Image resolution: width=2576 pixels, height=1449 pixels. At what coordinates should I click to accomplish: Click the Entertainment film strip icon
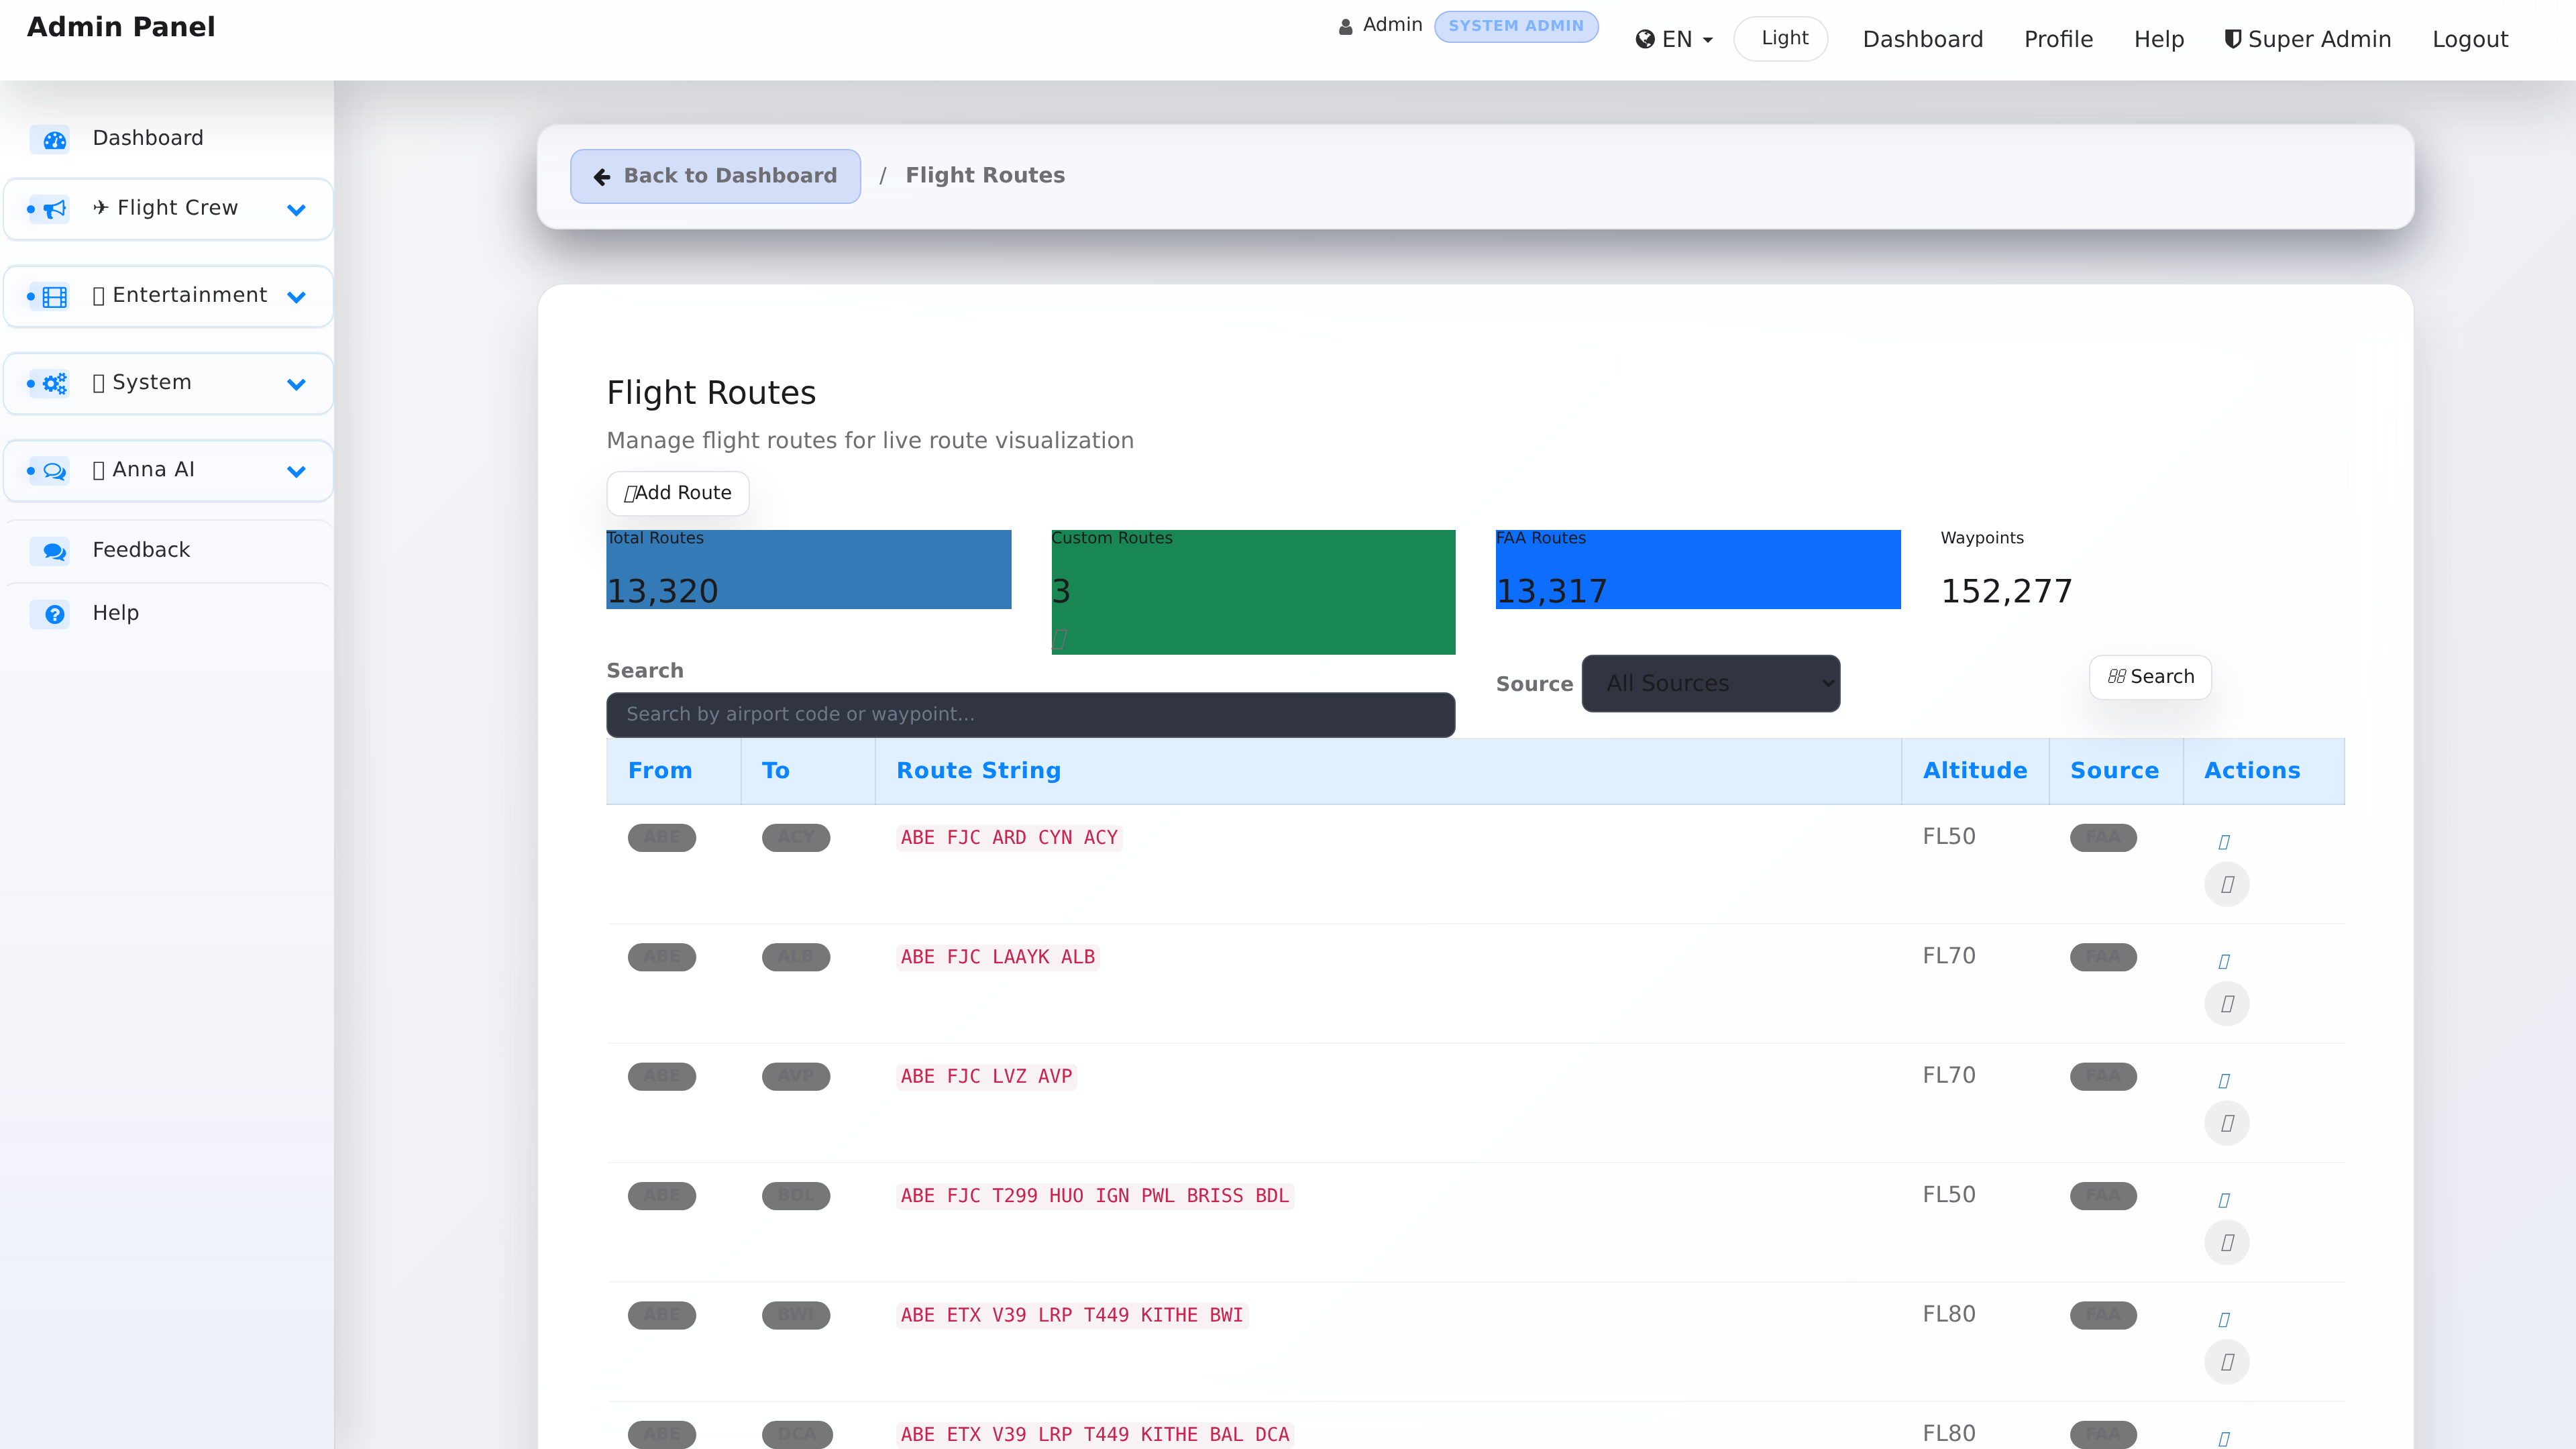(55, 297)
